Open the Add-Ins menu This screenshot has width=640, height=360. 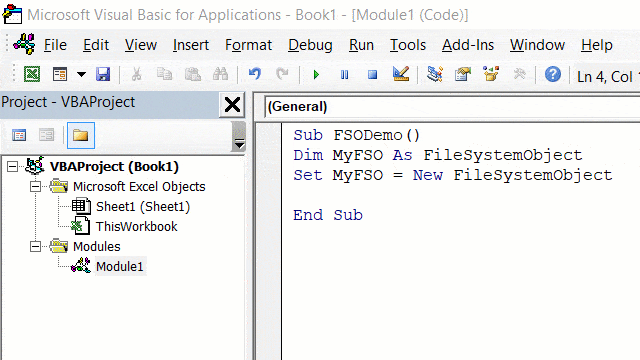point(468,45)
